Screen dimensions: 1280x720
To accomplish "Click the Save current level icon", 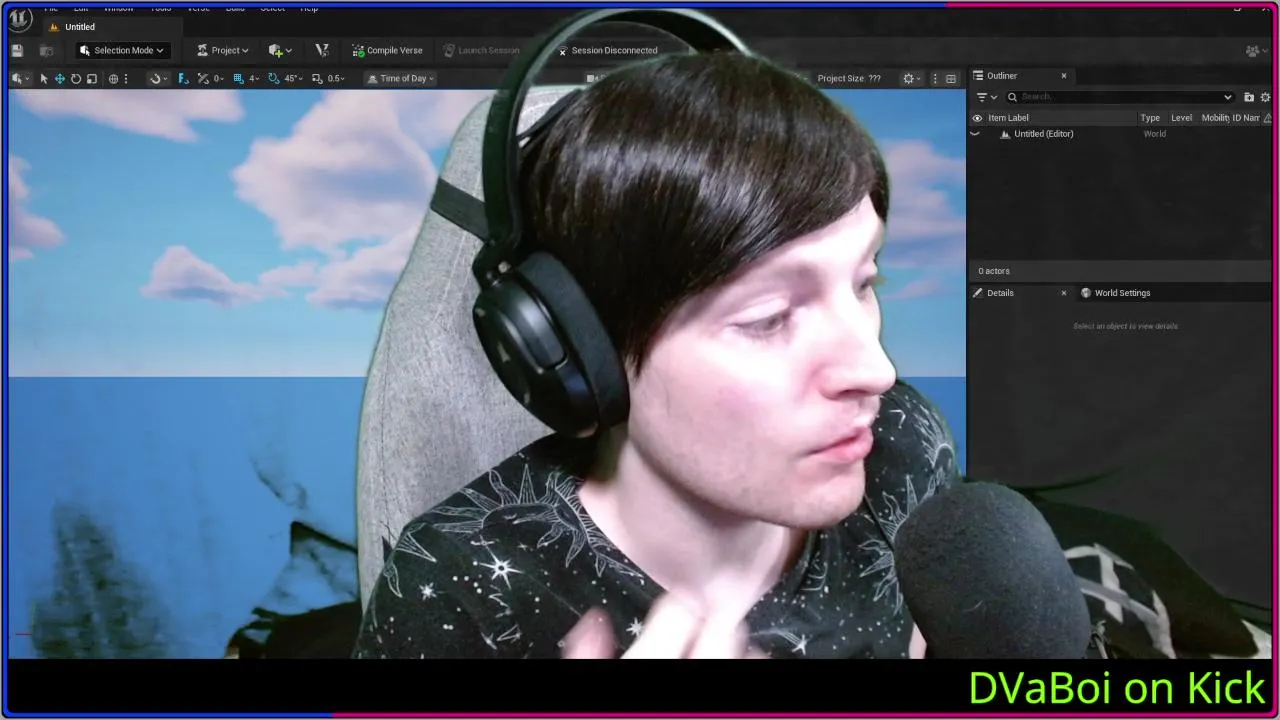I will click(17, 50).
